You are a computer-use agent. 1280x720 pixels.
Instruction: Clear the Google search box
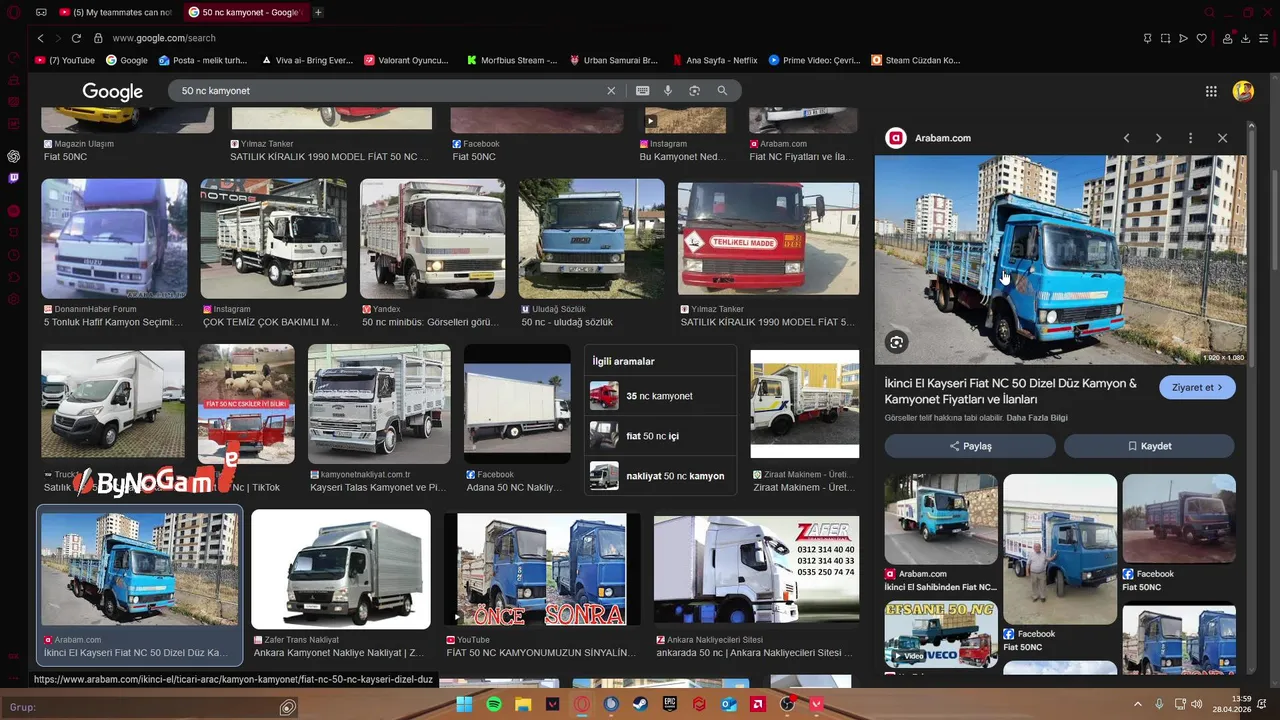pos(611,91)
